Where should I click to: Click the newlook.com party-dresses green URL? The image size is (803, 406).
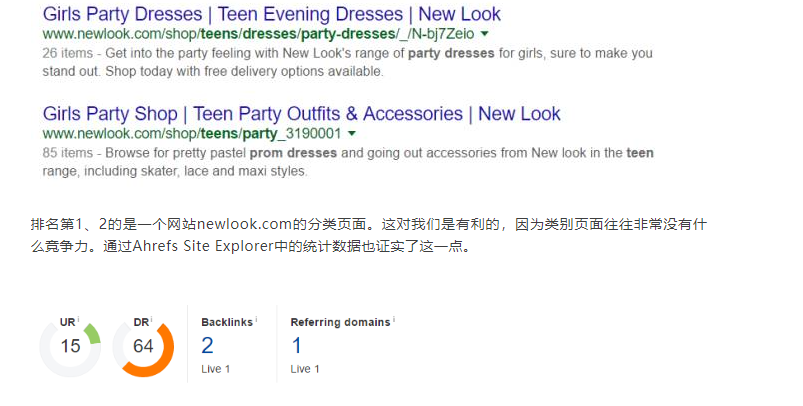[x=258, y=34]
